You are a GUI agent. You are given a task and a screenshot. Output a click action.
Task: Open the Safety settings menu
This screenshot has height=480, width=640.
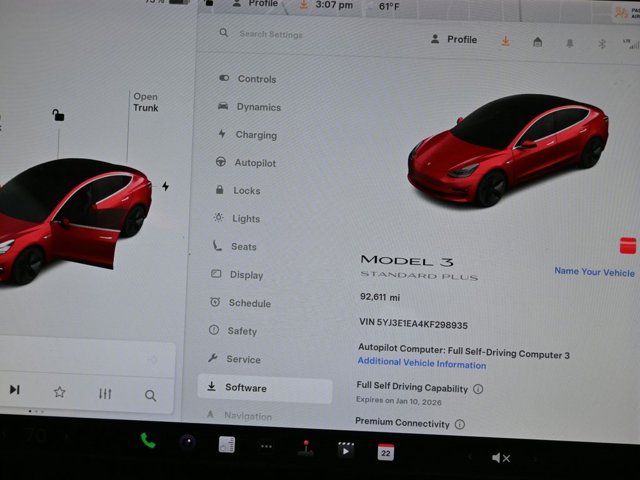[x=233, y=331]
